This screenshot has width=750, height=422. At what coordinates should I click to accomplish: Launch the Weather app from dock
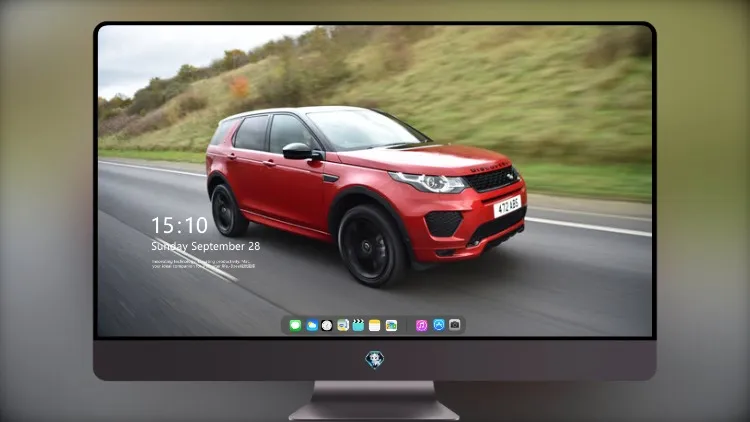pos(312,325)
